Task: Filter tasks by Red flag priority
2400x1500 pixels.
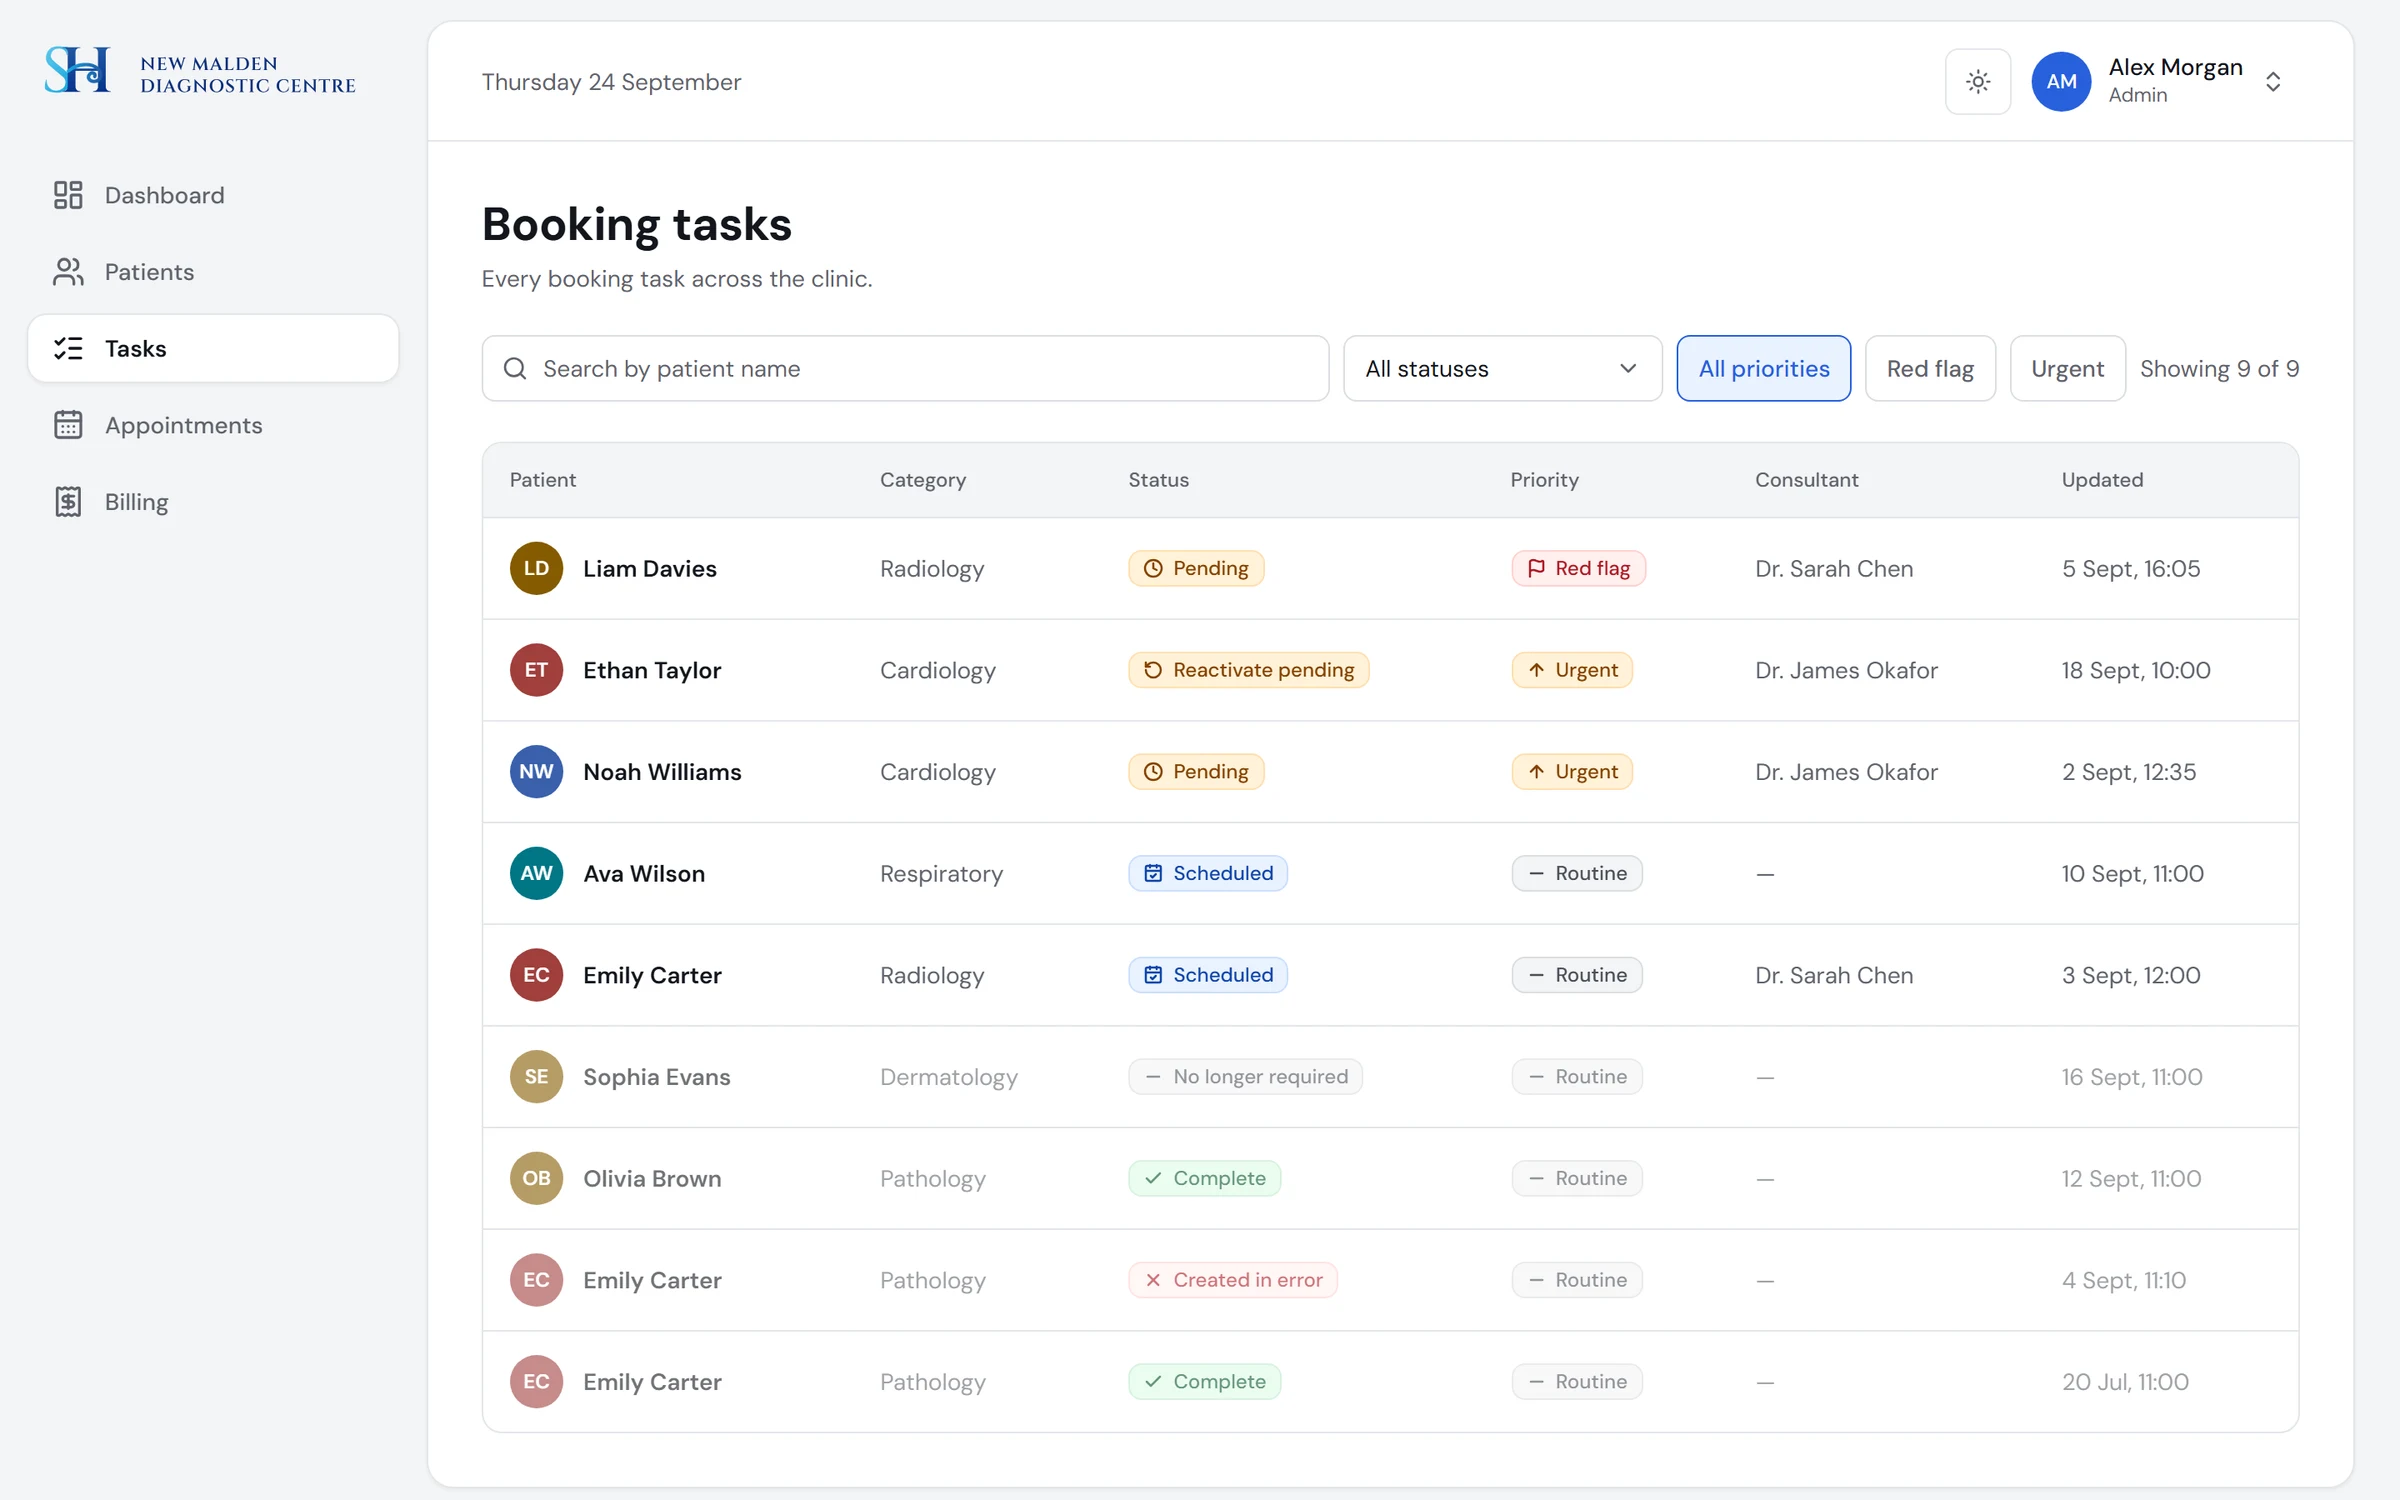Action: 1930,369
